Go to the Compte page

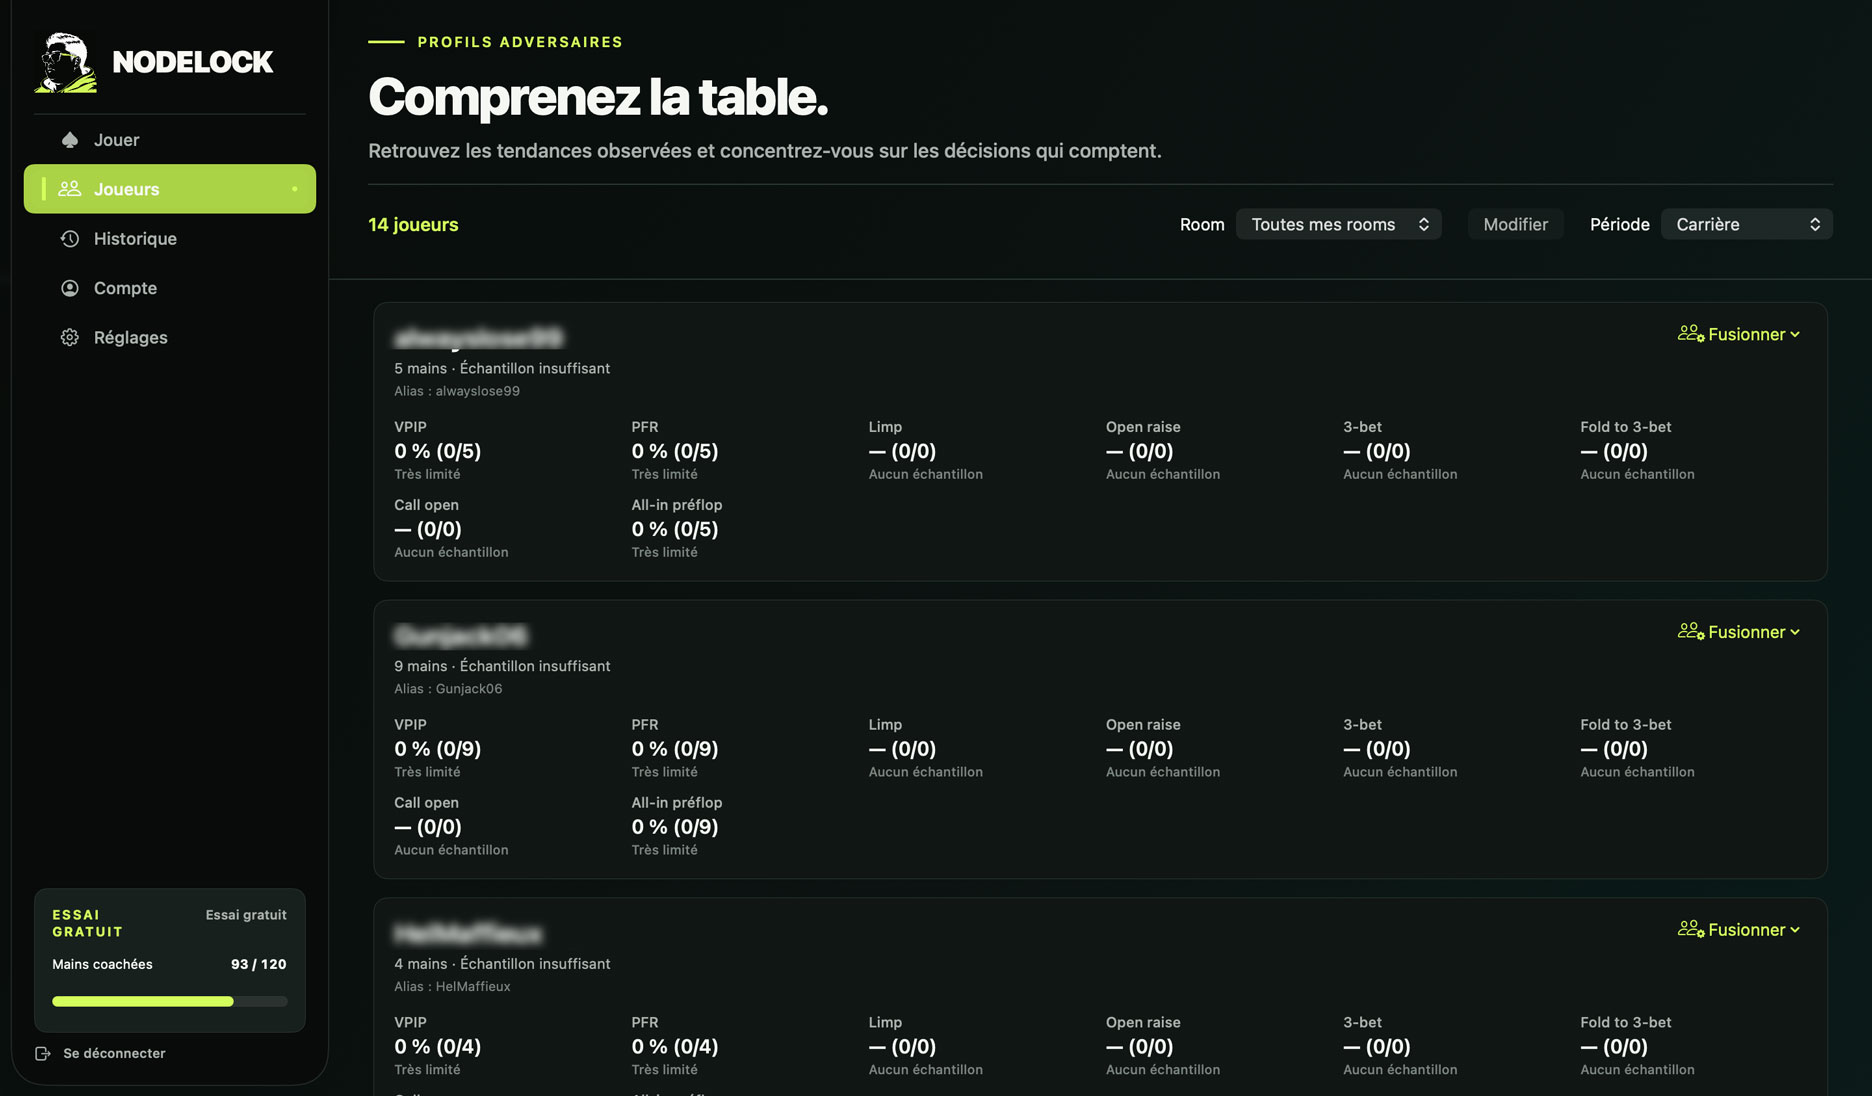click(170, 288)
